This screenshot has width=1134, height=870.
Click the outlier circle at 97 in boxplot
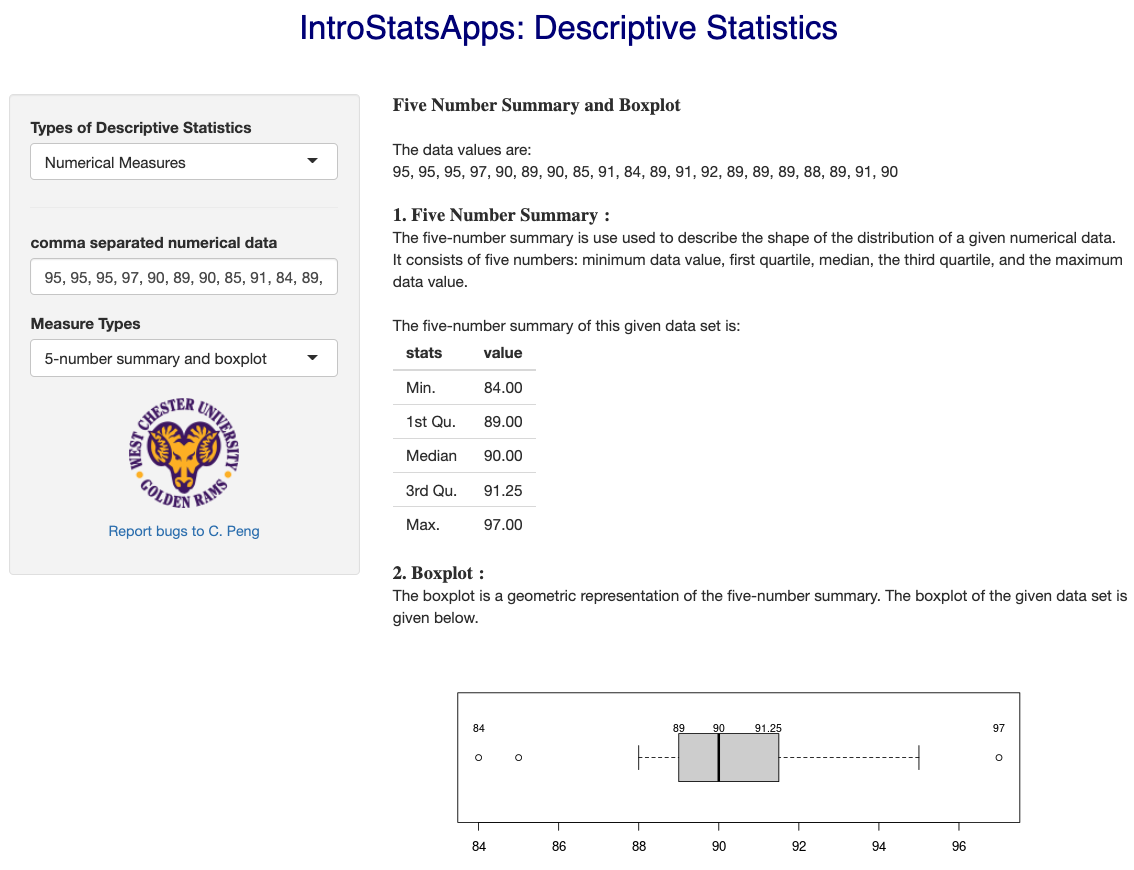pos(999,758)
